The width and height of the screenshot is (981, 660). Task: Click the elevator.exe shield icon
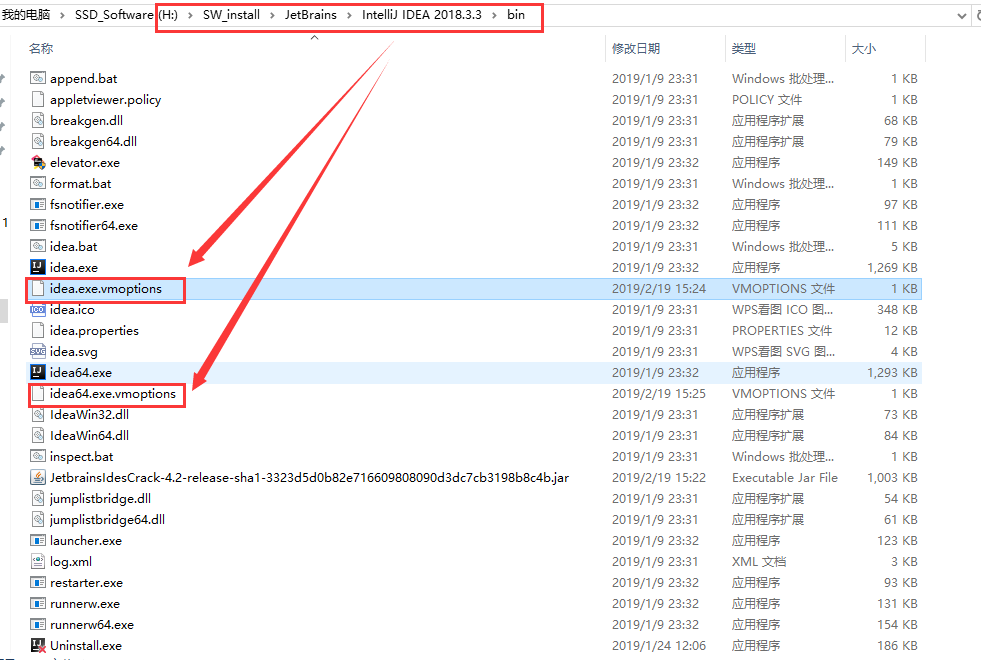point(38,163)
